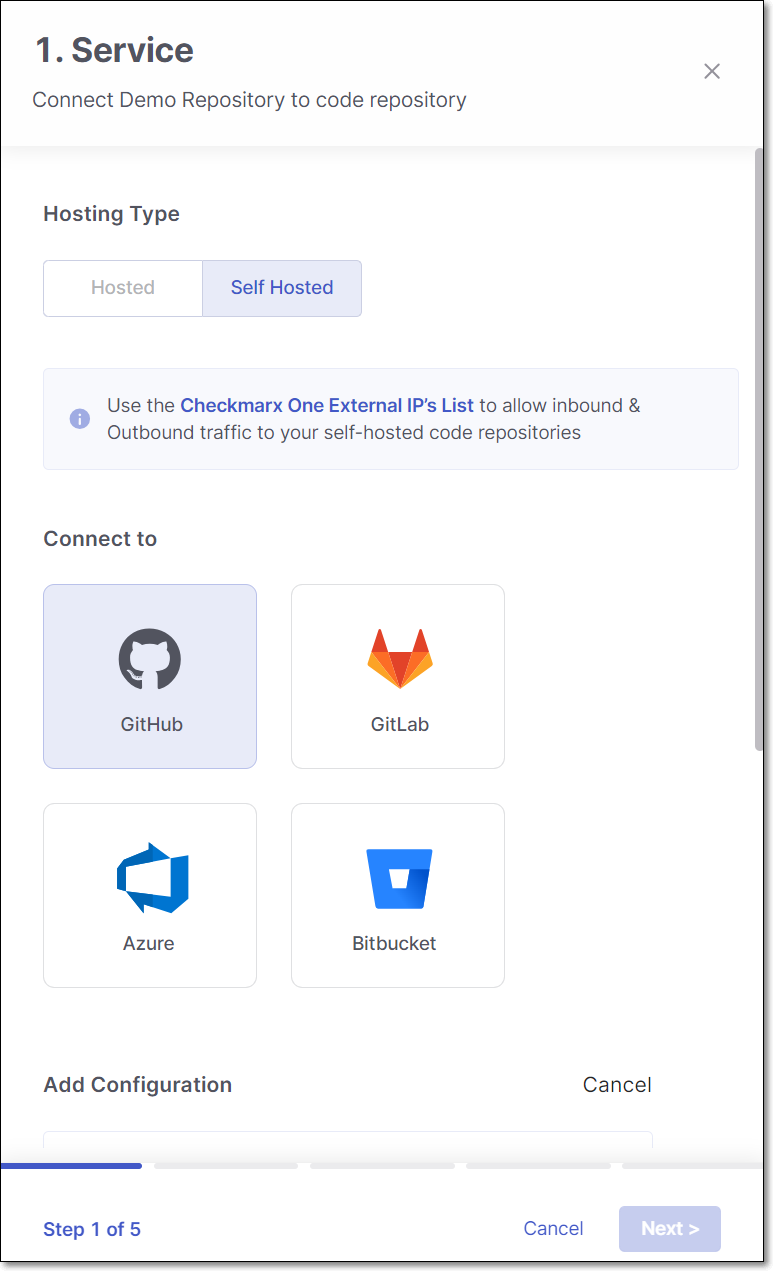Image resolution: width=773 pixels, height=1271 pixels.
Task: Click 'Connect Demo Repository to code repository' subtitle
Action: pyautogui.click(x=250, y=100)
